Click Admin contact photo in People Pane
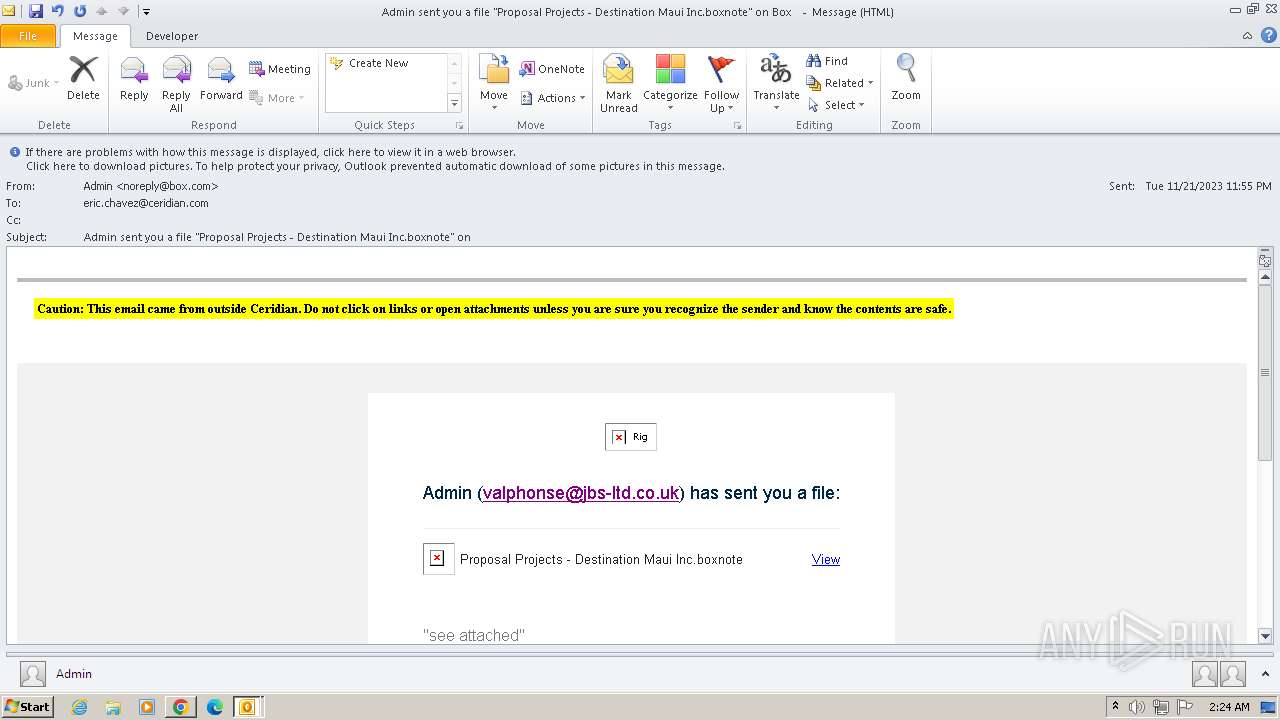 click(33, 674)
